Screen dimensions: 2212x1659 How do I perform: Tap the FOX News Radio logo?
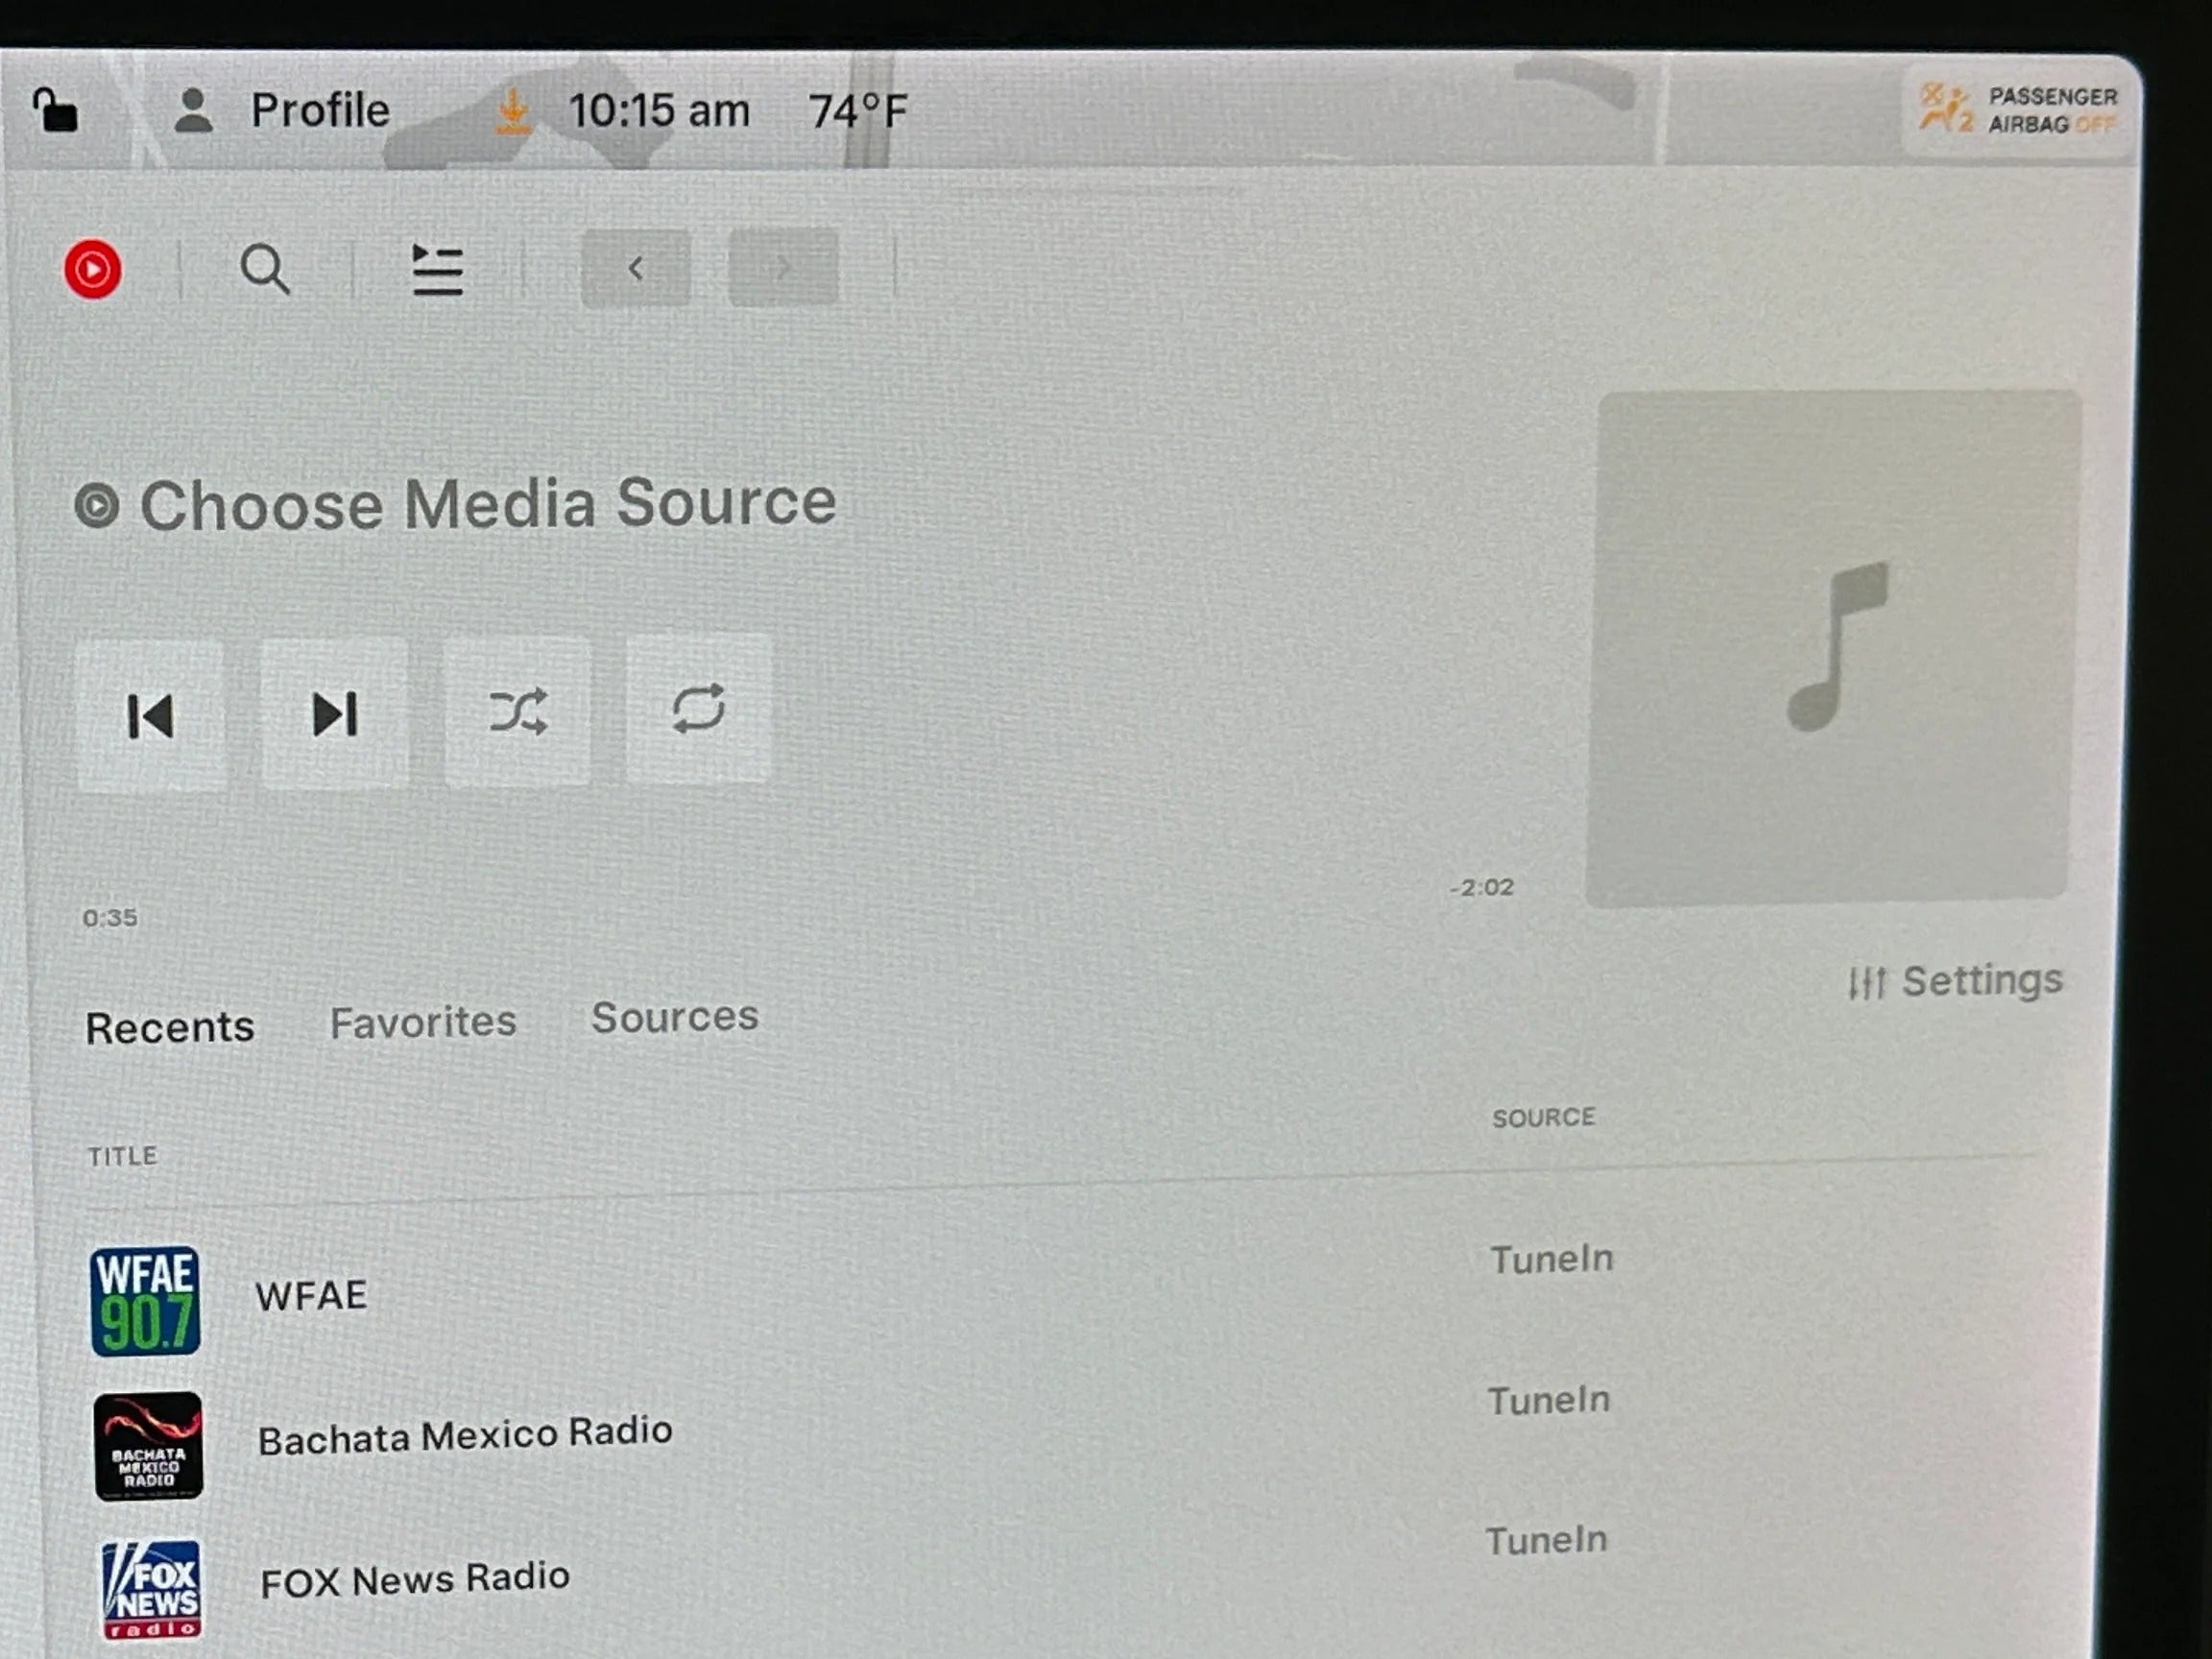[x=152, y=1589]
